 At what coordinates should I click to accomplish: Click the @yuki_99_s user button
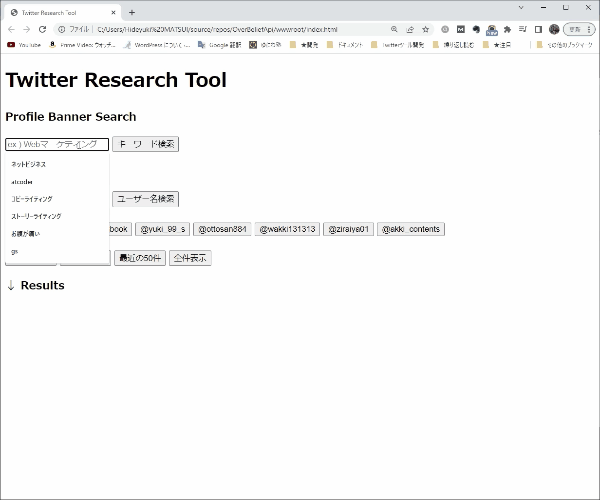[x=162, y=229]
